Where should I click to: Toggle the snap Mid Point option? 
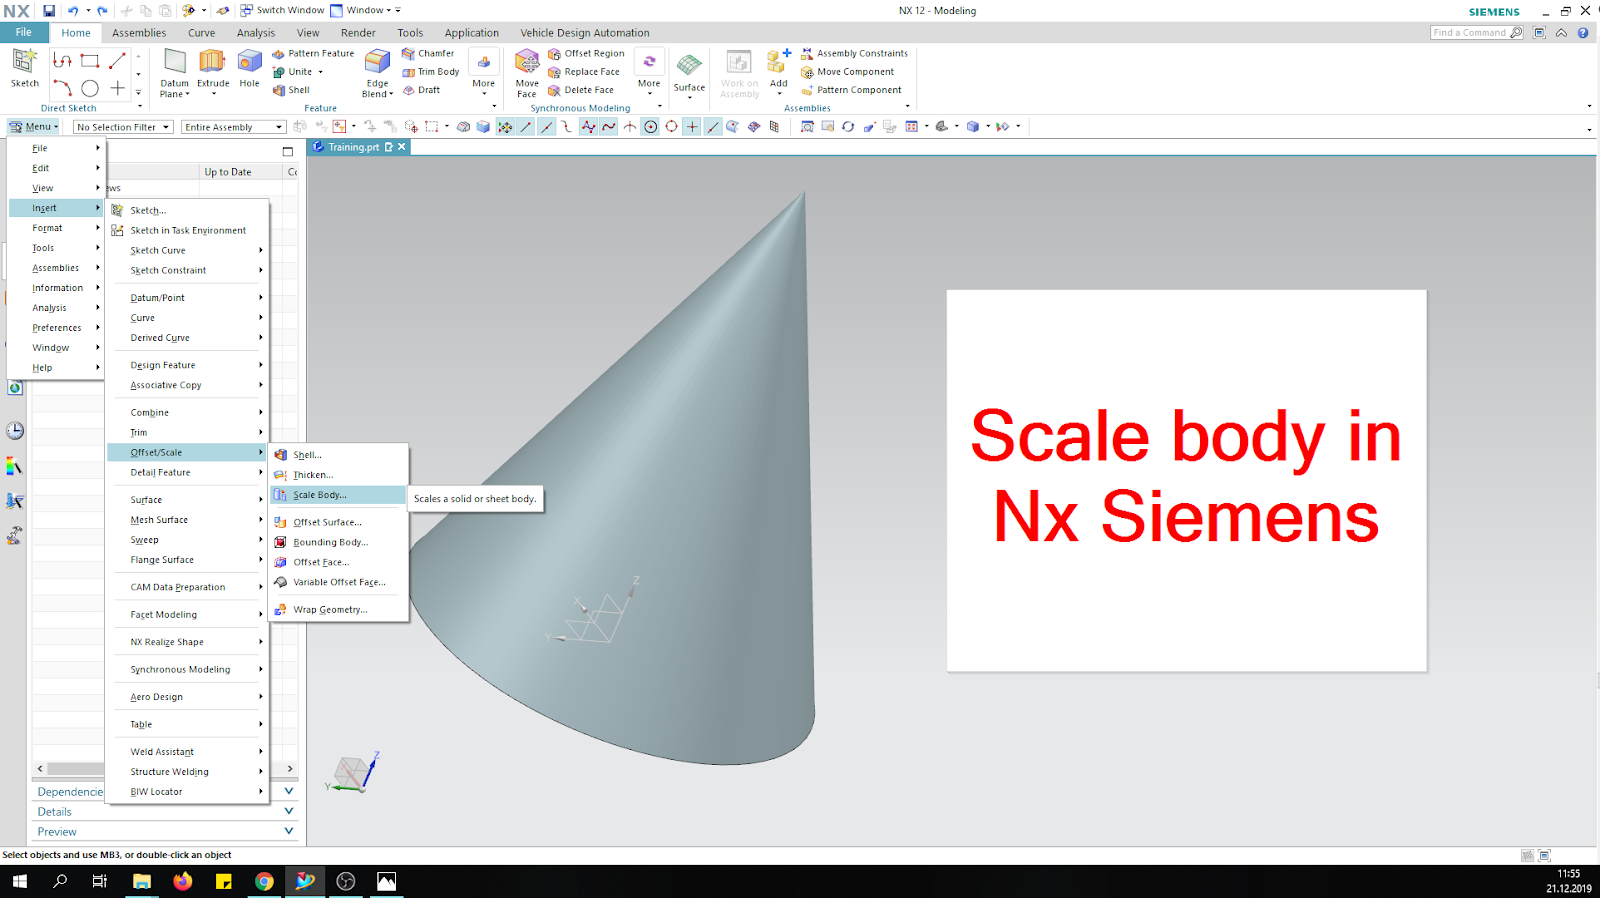pos(546,127)
